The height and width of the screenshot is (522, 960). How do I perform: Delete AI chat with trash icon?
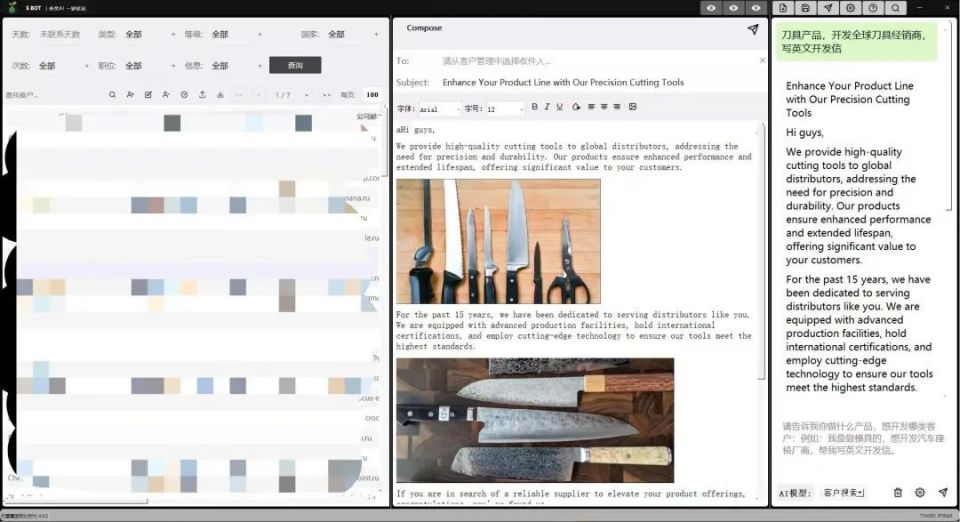pos(898,493)
